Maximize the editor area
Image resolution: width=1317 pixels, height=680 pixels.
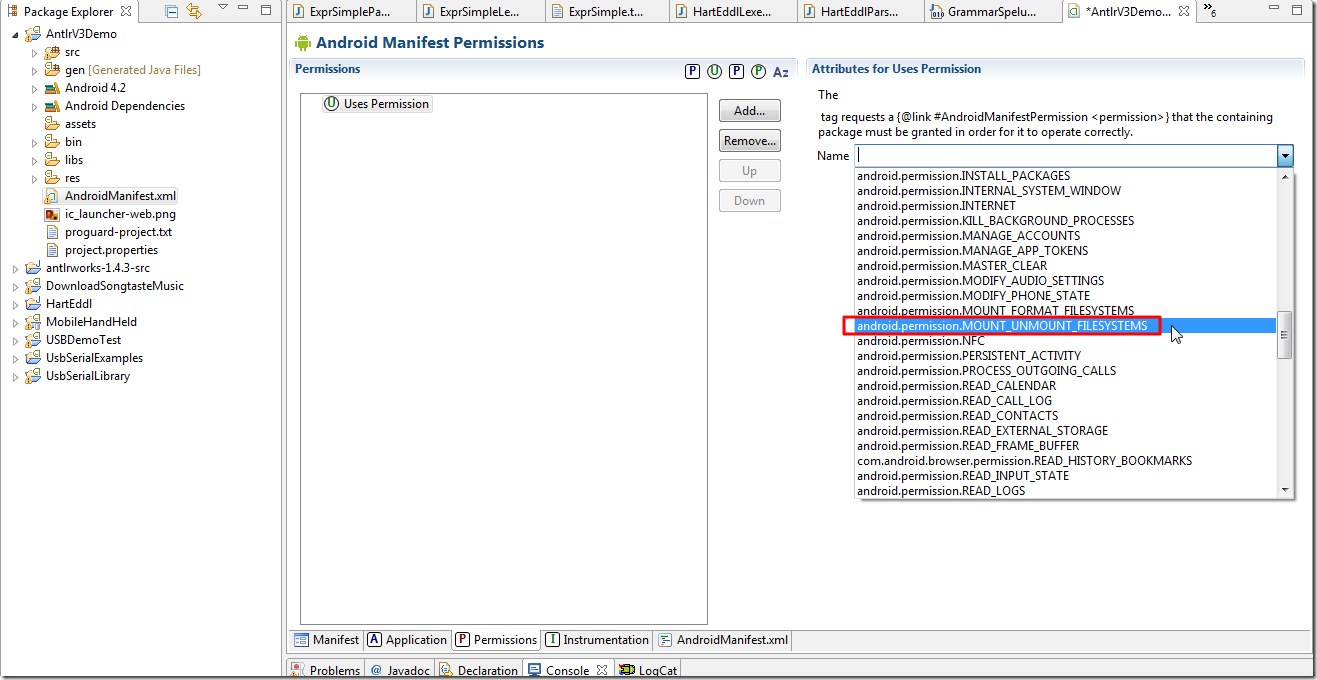tap(1295, 10)
